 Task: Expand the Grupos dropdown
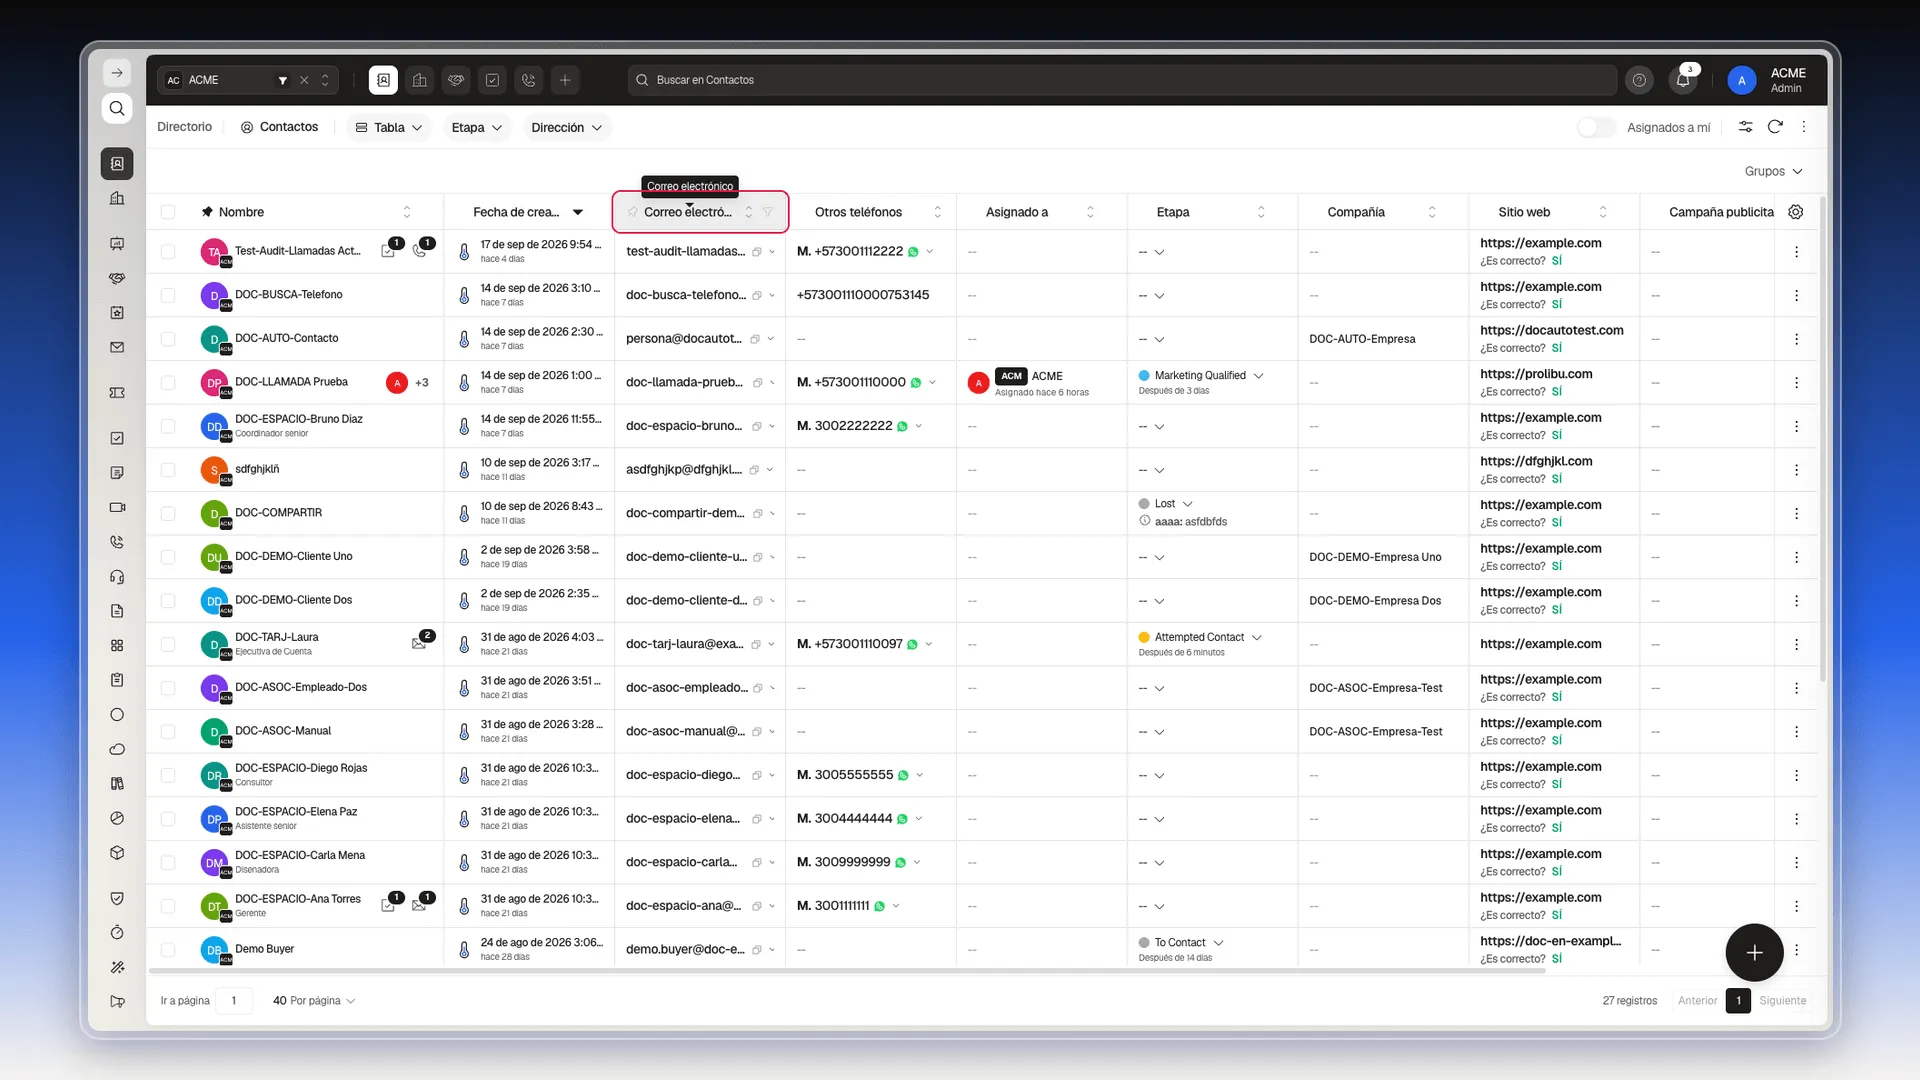point(1773,172)
